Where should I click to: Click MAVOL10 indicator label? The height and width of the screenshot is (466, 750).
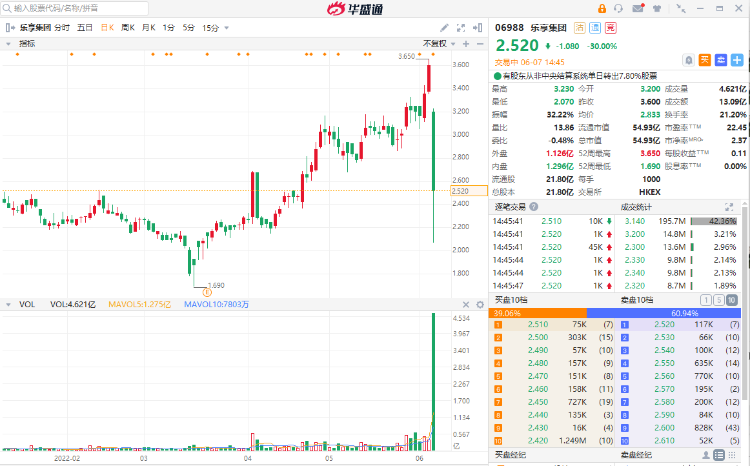tap(216, 304)
